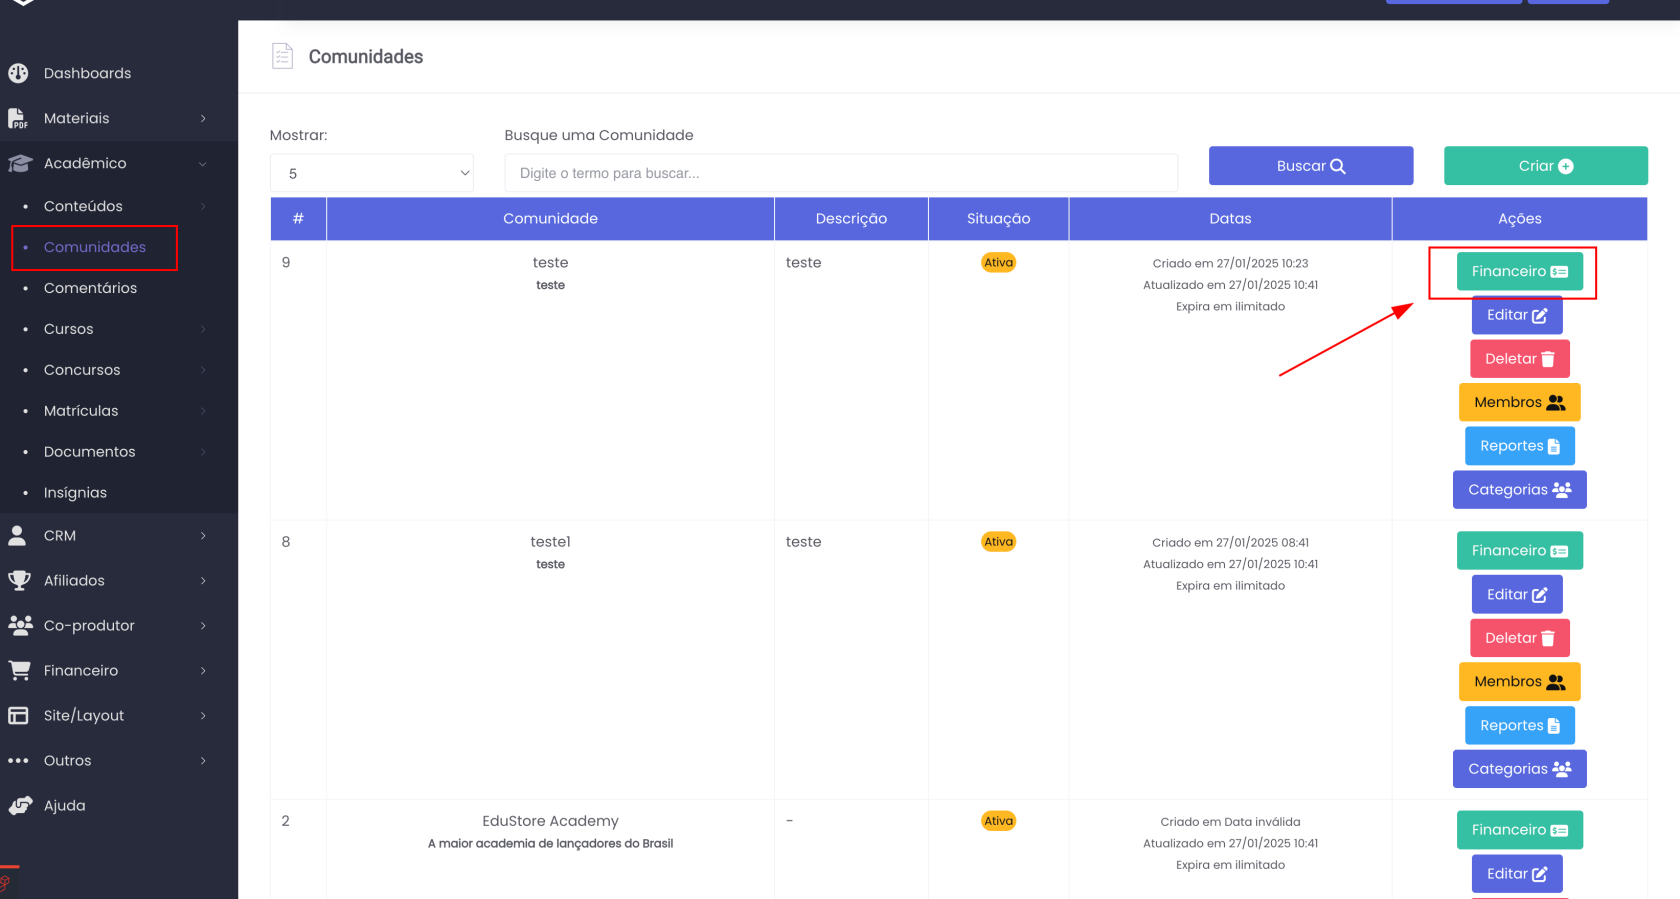1680x899 pixels.
Task: Click the Ajuda handshake icon
Action: click(x=18, y=806)
